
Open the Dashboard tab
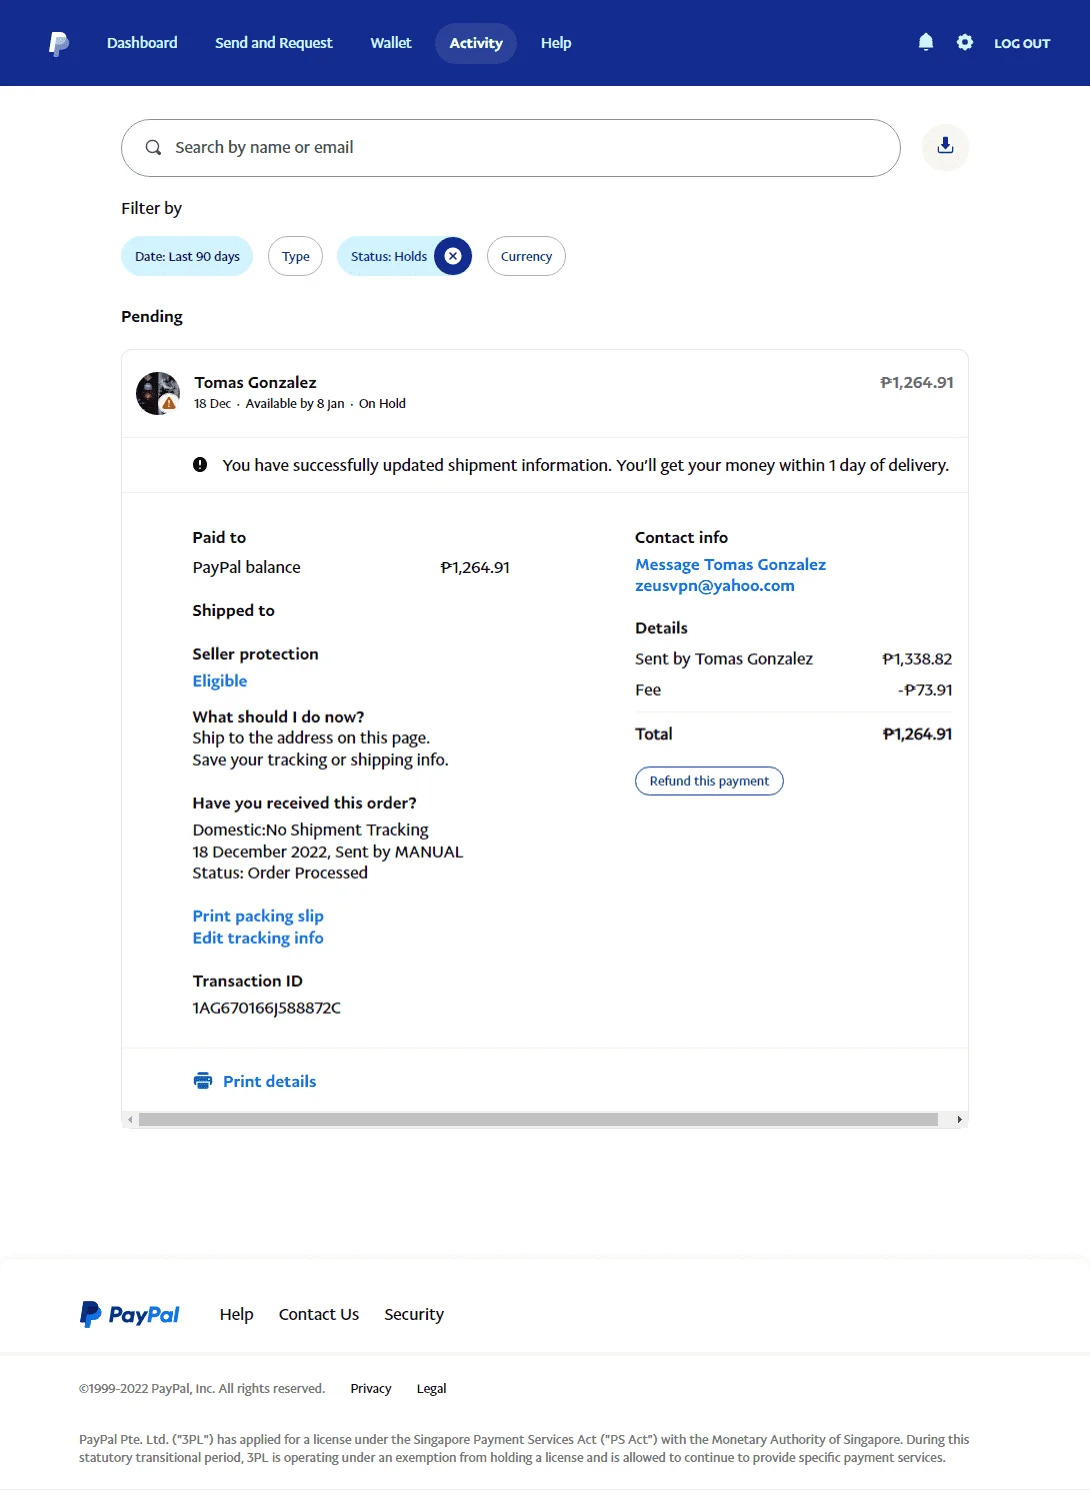point(142,43)
